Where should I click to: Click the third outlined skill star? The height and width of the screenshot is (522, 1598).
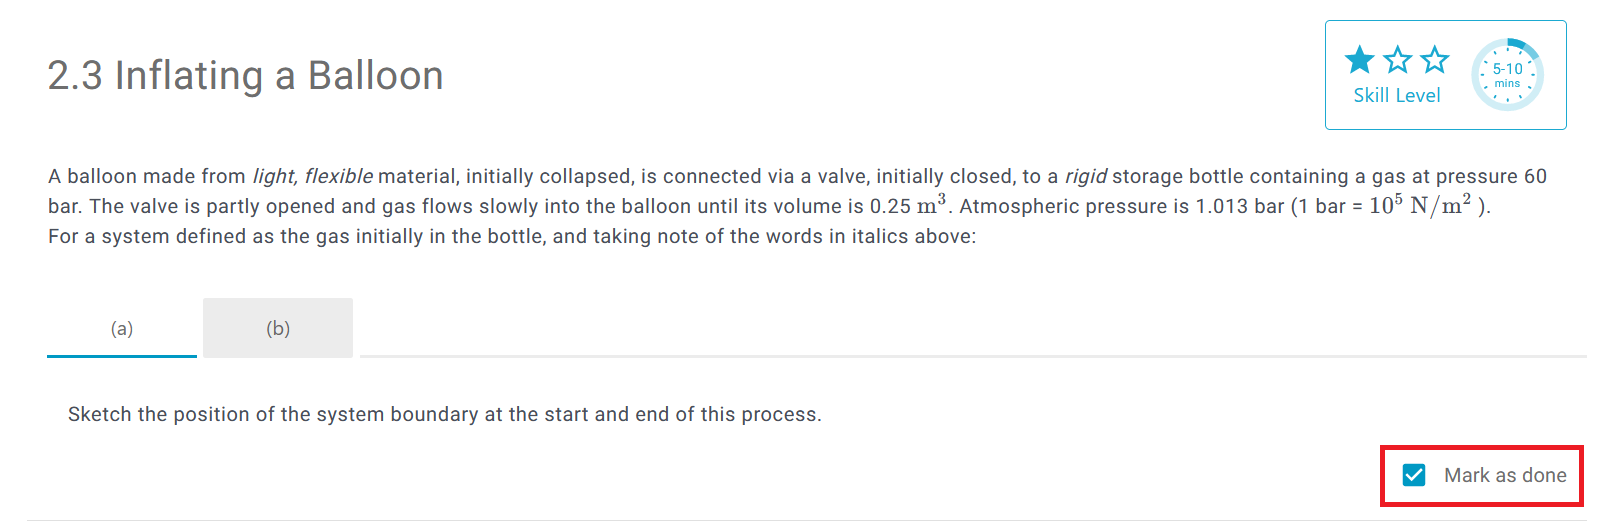(x=1434, y=60)
